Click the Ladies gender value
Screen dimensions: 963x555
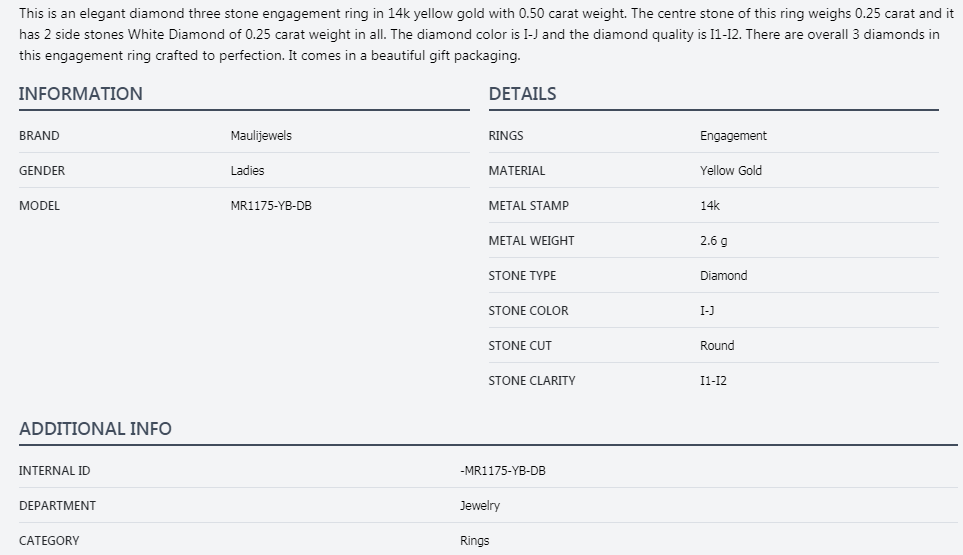(x=247, y=171)
